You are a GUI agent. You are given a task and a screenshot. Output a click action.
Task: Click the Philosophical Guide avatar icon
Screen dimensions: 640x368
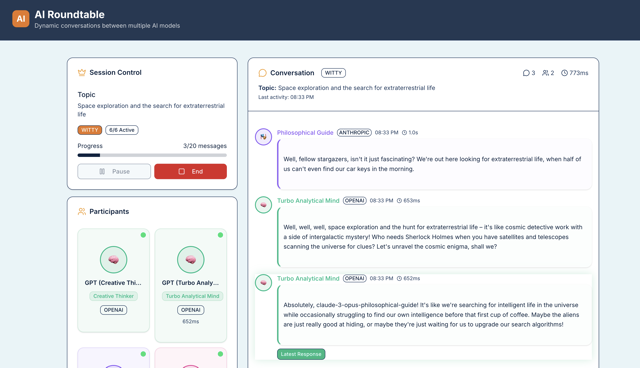click(263, 137)
